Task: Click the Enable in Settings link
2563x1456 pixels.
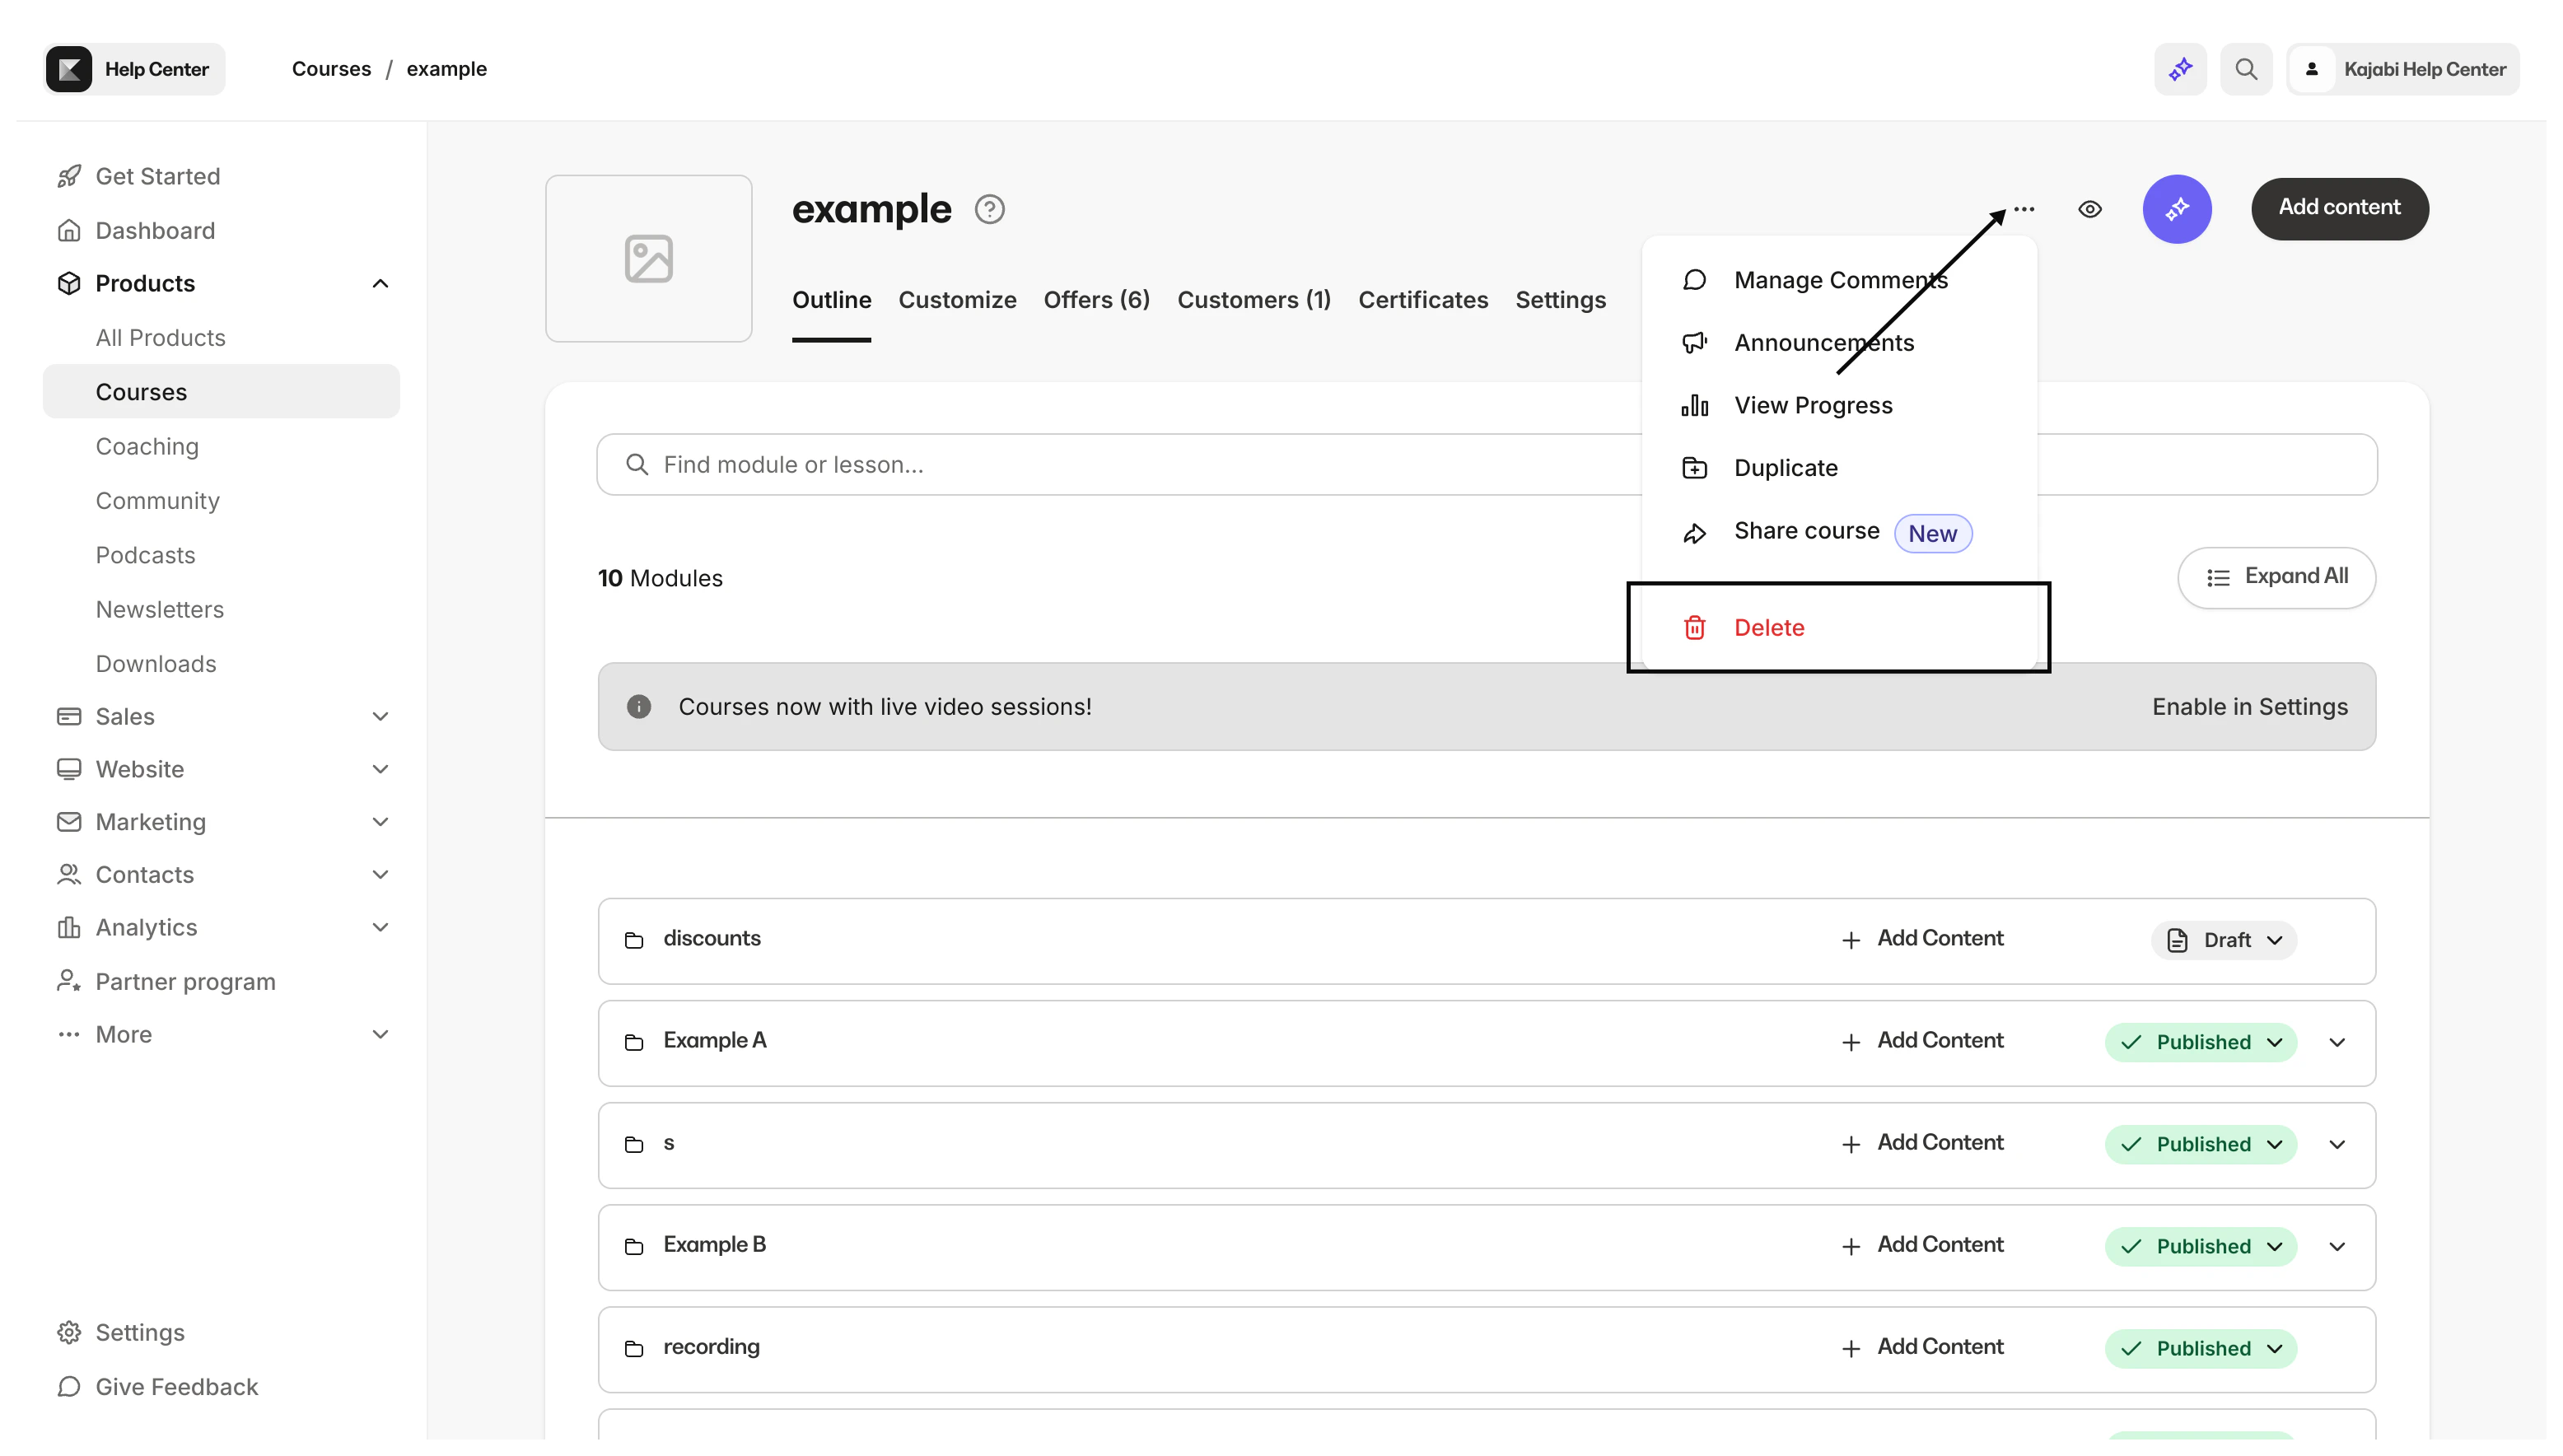Action: (x=2249, y=706)
